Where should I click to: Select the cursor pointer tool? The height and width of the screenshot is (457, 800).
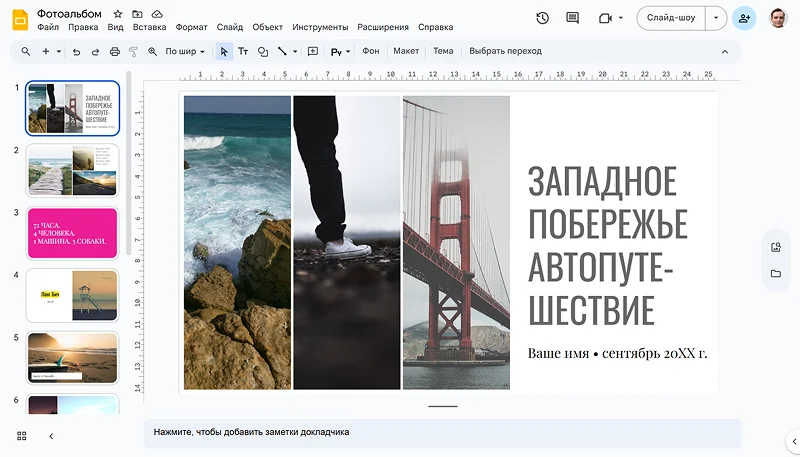224,52
